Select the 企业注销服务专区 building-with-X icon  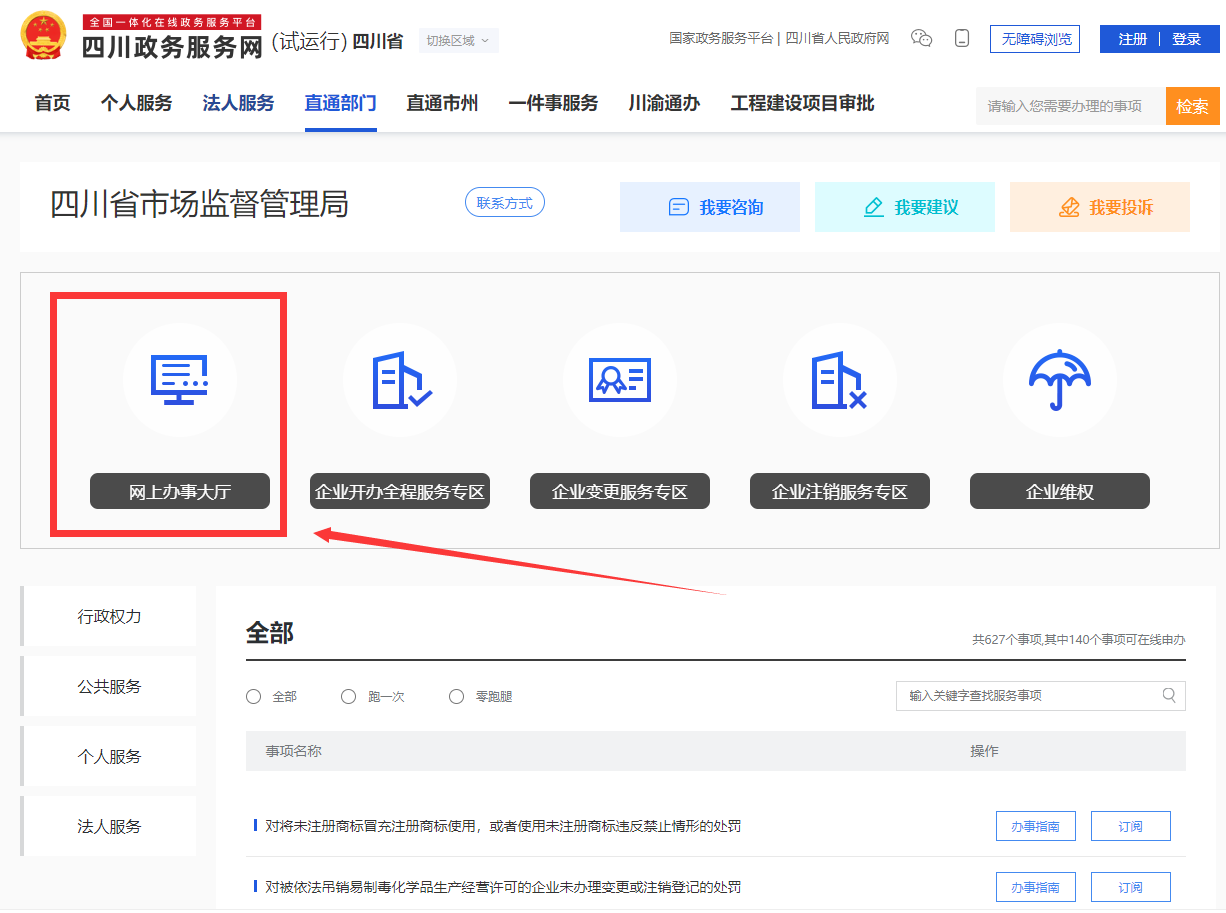840,380
